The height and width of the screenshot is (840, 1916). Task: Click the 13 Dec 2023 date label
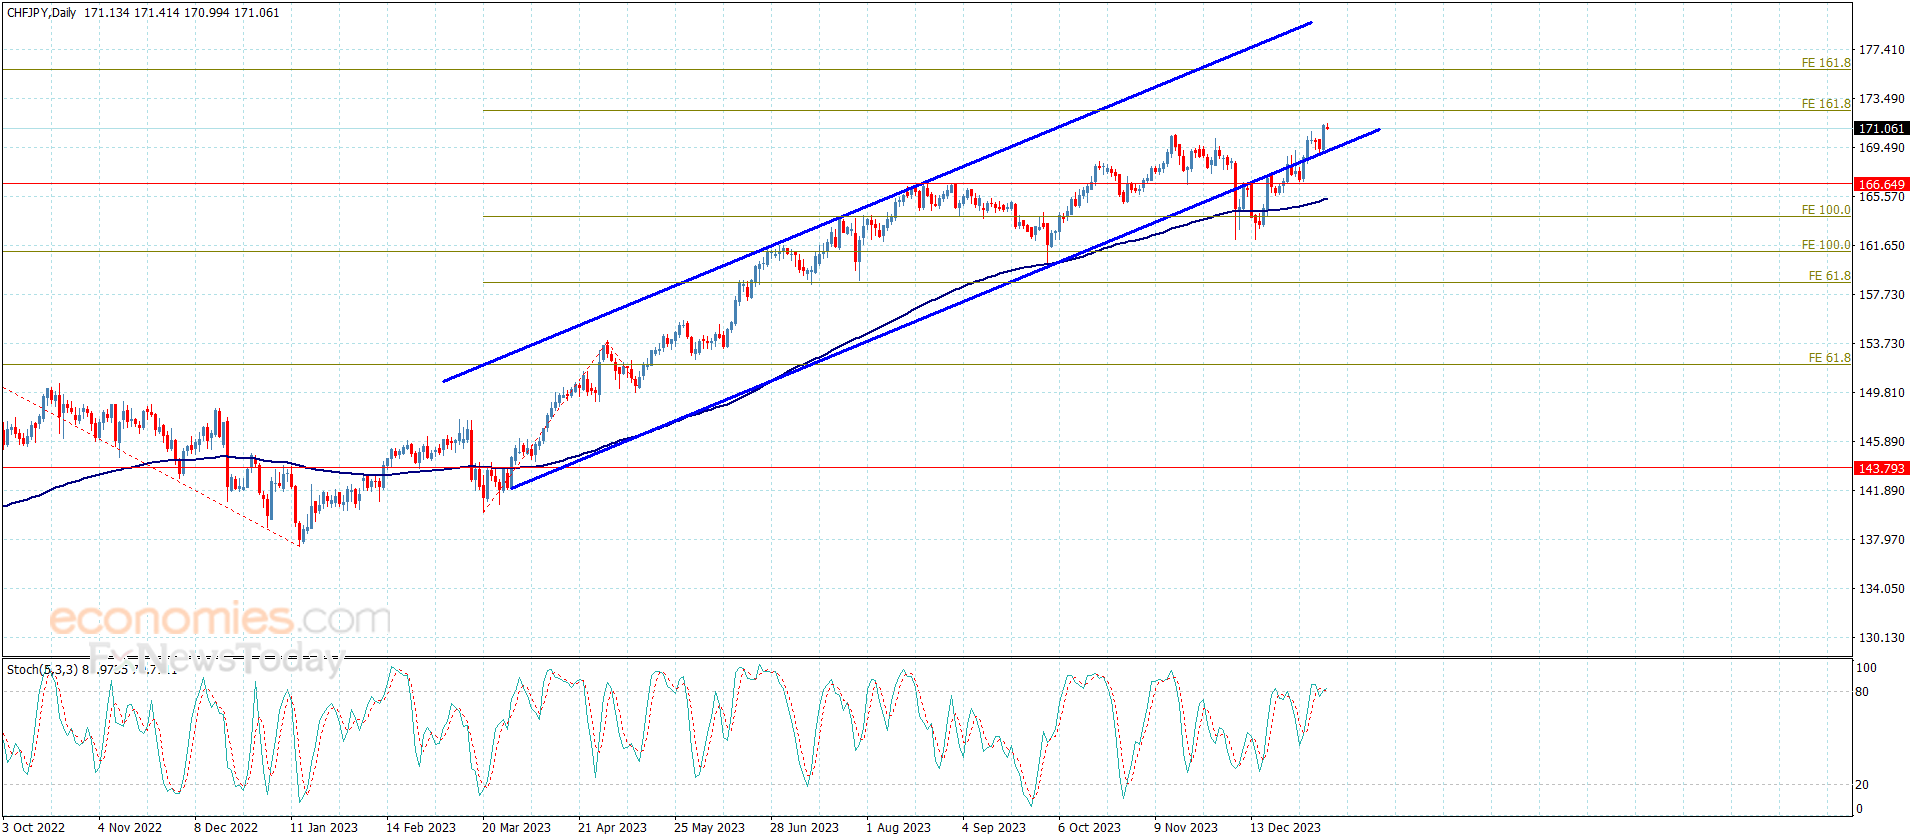pyautogui.click(x=1285, y=828)
